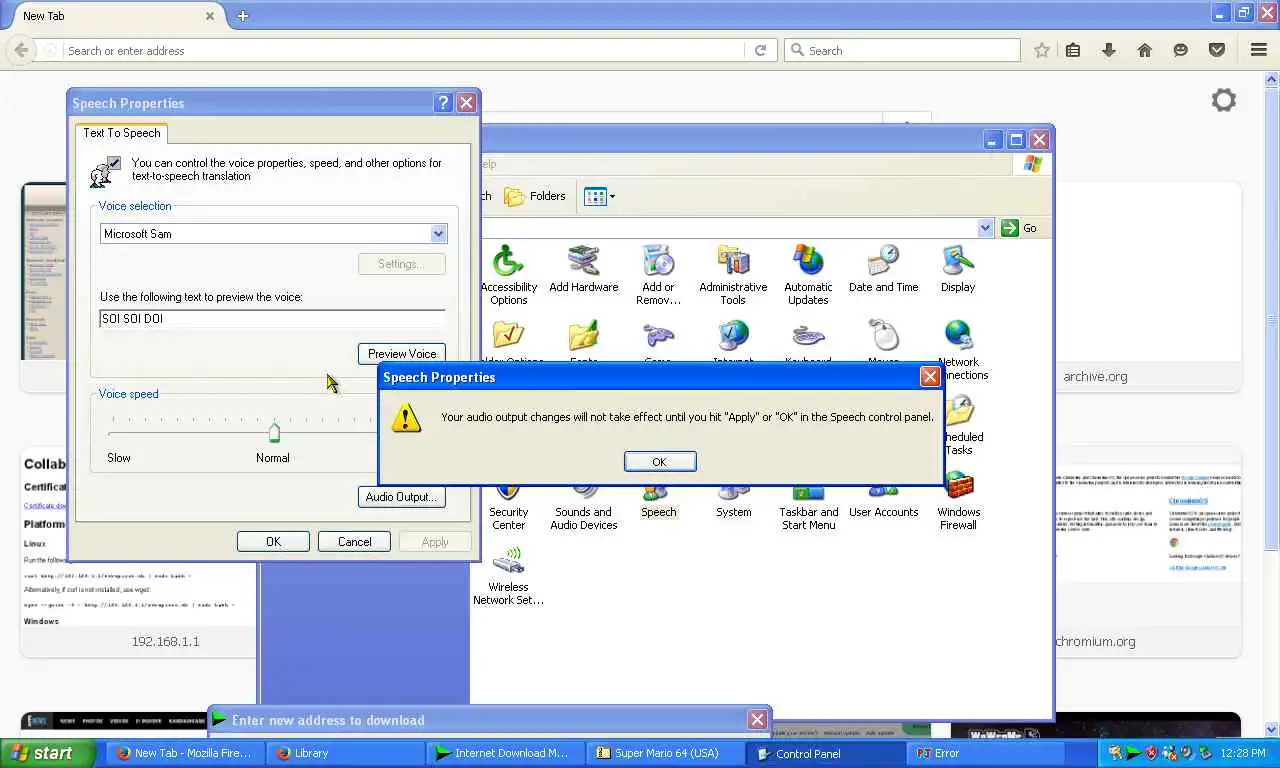Click preview voice text field

click(272, 319)
